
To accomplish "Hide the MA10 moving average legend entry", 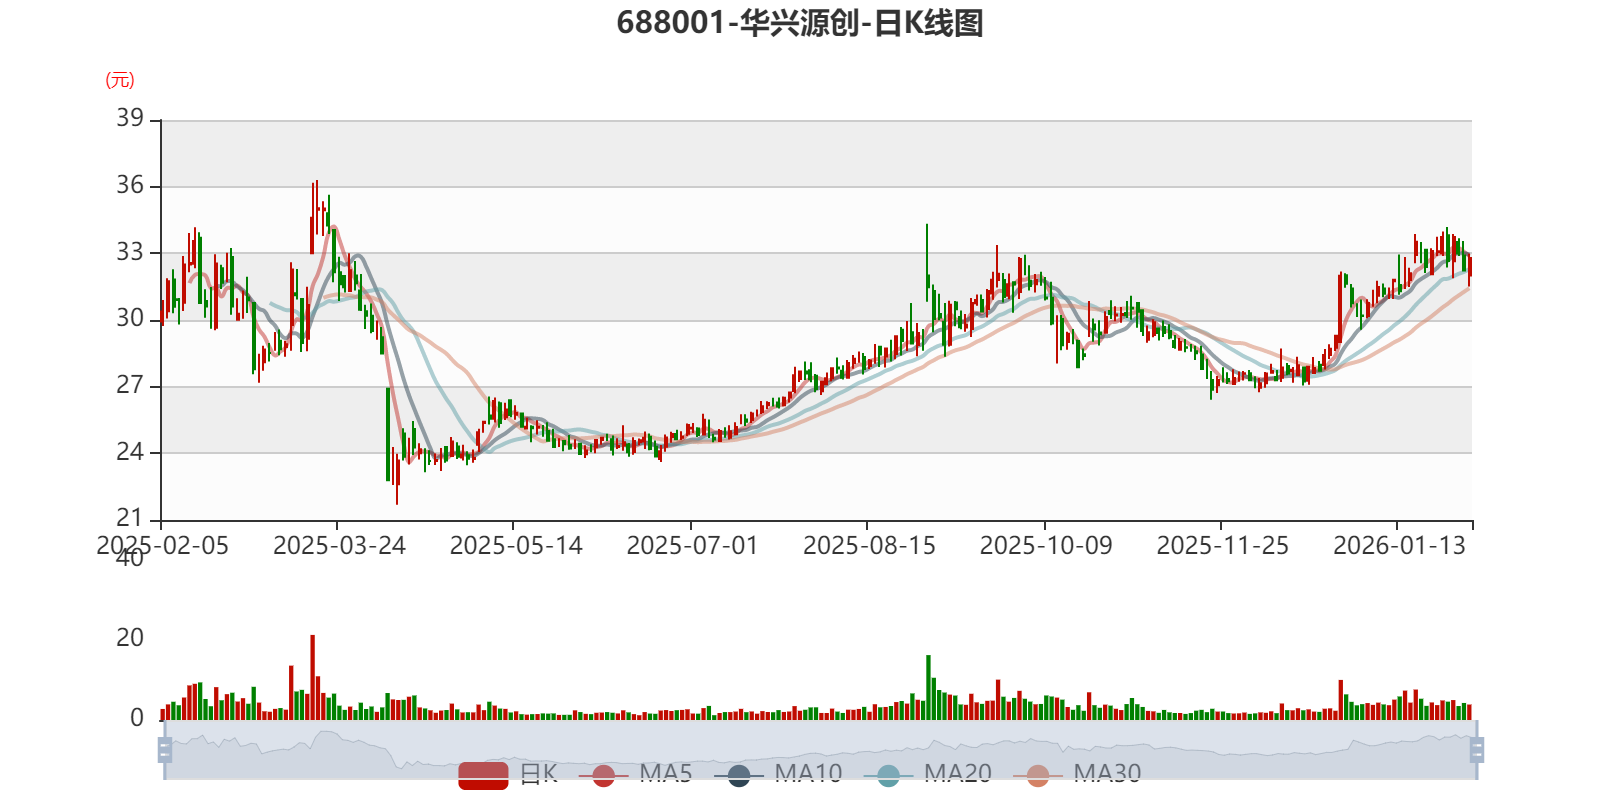I will 778,774.
